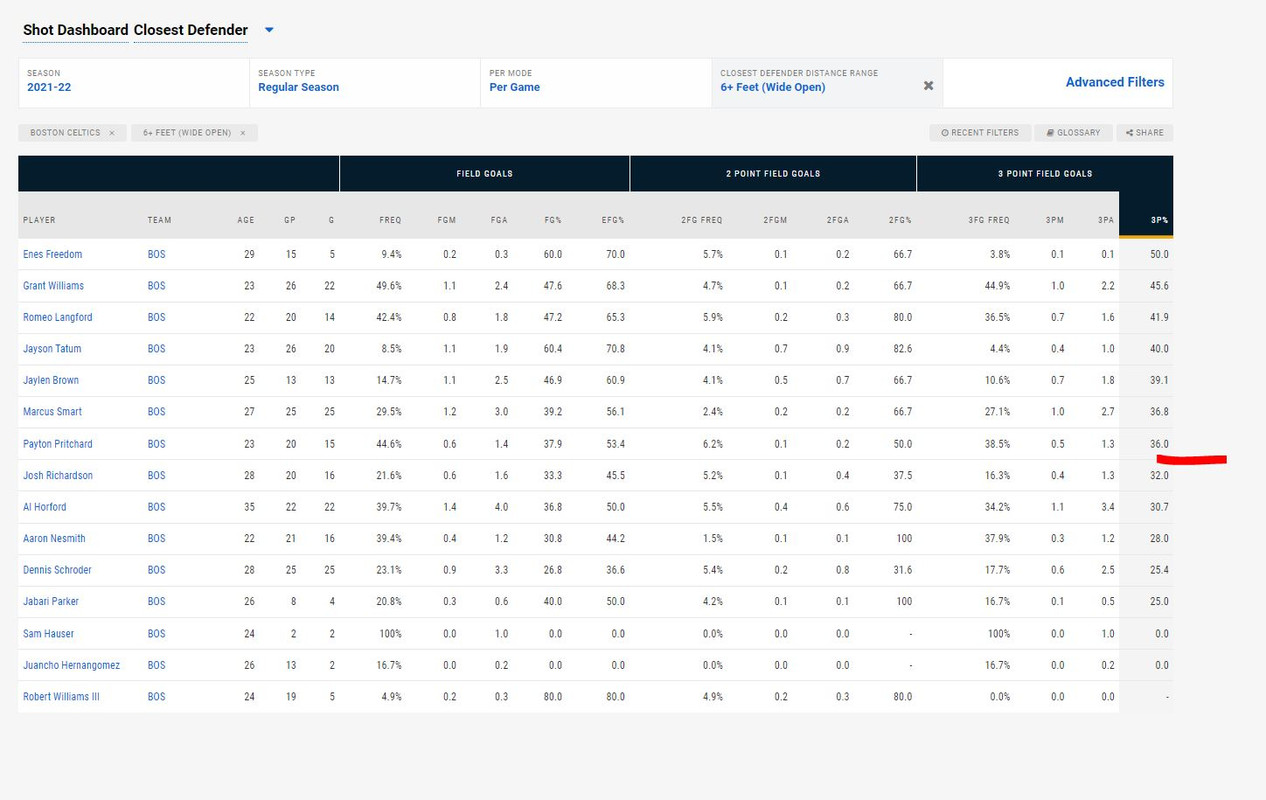Open Jayson Tatum player page

tap(52, 349)
